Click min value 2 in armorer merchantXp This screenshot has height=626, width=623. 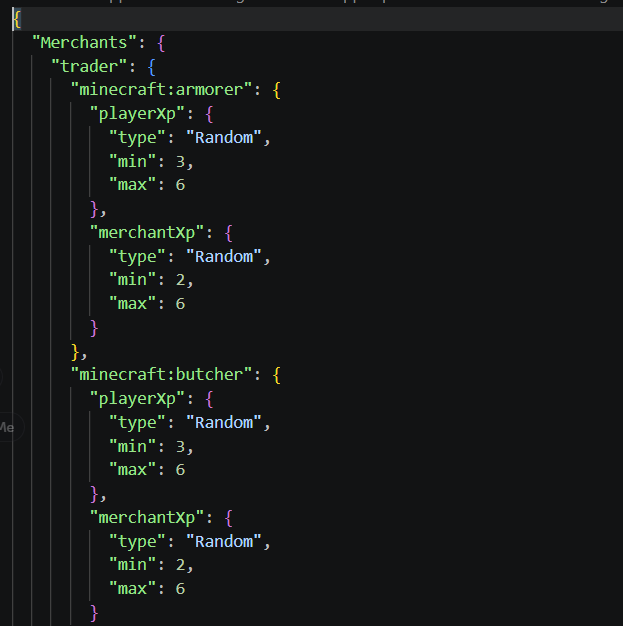(x=181, y=280)
